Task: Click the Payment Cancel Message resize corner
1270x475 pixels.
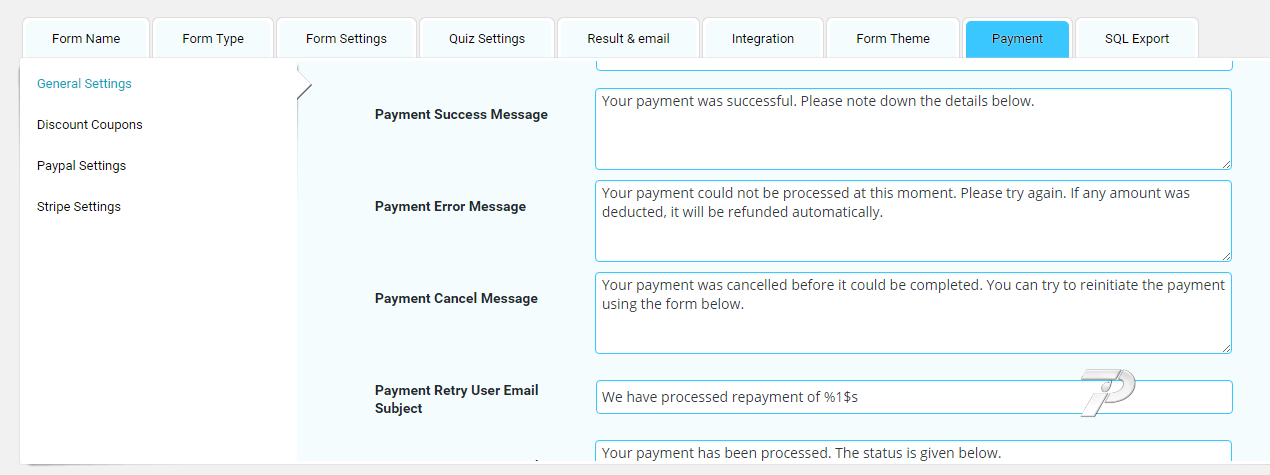Action: 1225,347
